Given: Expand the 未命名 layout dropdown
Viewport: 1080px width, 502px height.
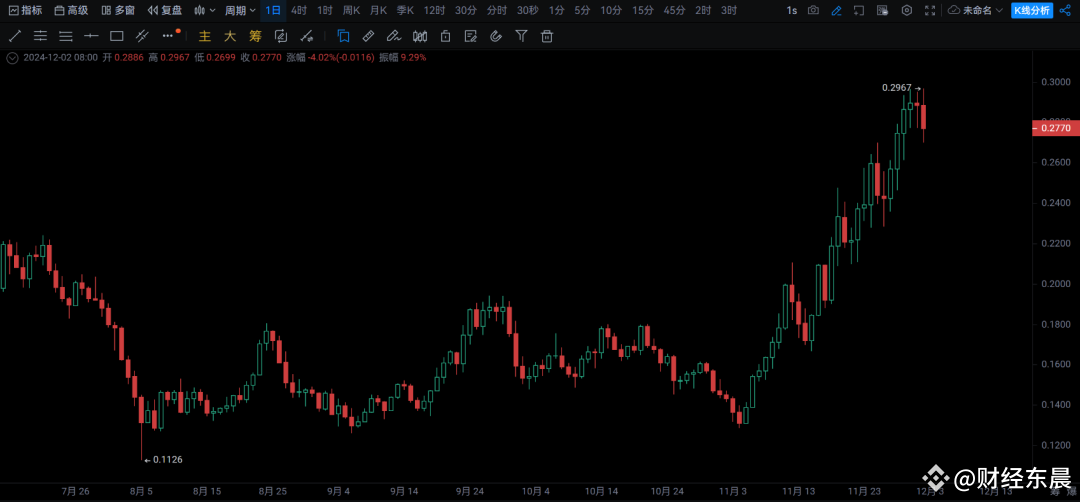Looking at the screenshot, I should (975, 10).
